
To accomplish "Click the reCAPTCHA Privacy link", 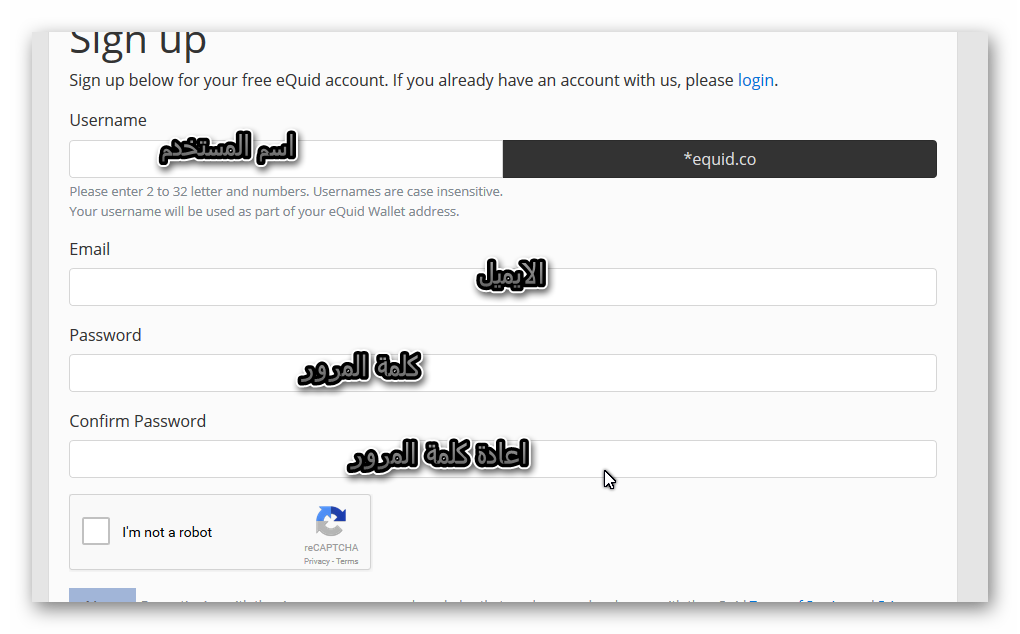I will (x=316, y=561).
